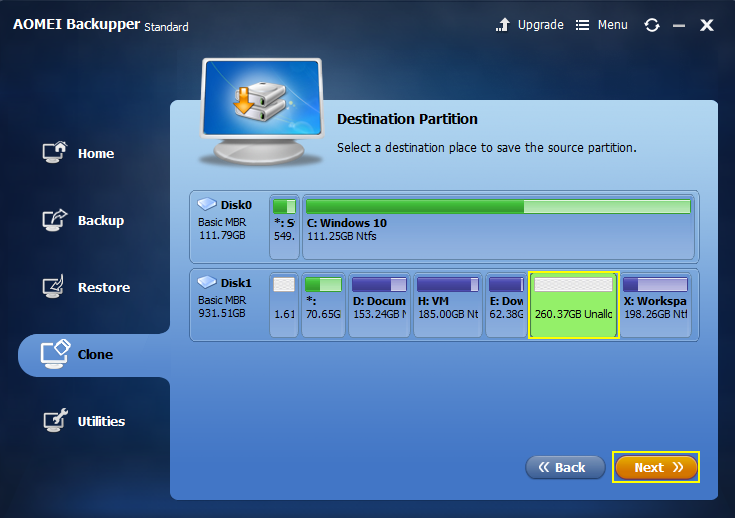This screenshot has height=518, width=735.
Task: Click the Destination Partition heading
Action: pyautogui.click(x=407, y=119)
